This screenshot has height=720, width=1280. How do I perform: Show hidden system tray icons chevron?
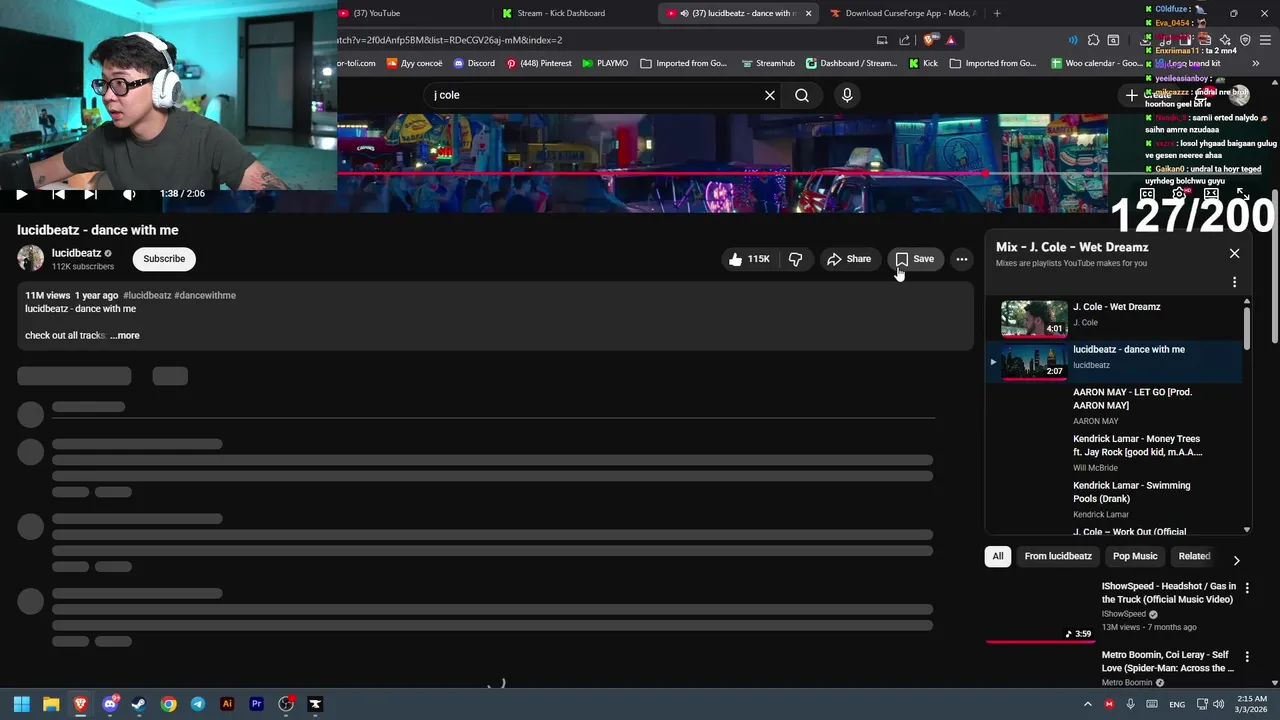pos(1088,704)
